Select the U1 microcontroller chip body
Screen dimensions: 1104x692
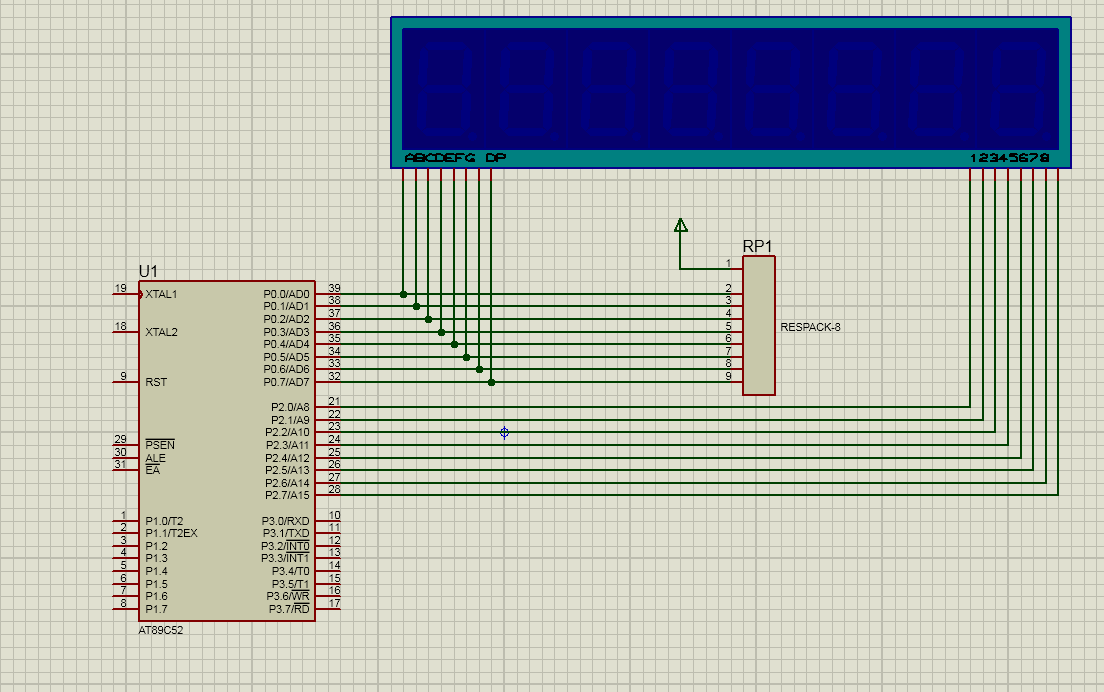point(227,451)
